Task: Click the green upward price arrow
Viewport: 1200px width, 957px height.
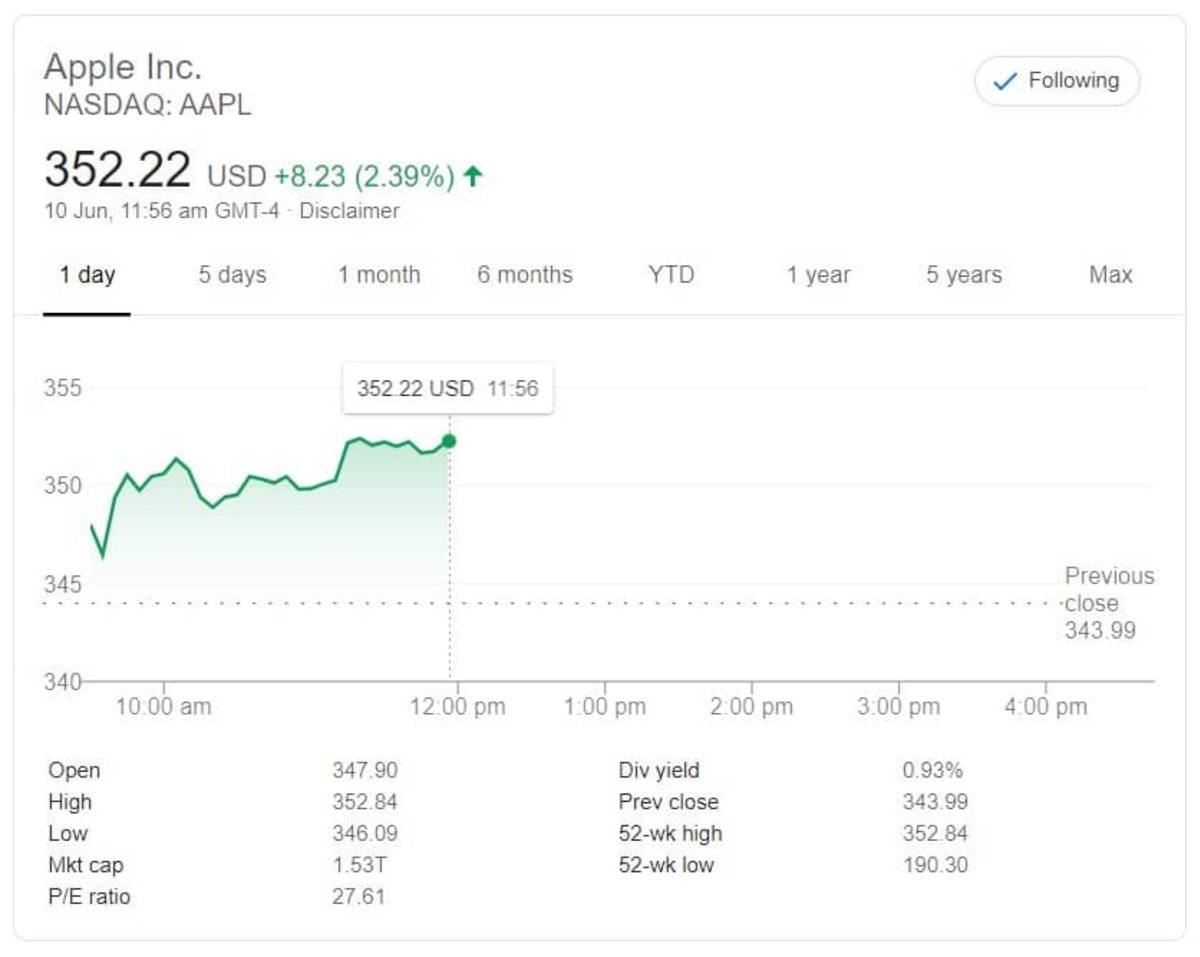Action: pos(471,175)
